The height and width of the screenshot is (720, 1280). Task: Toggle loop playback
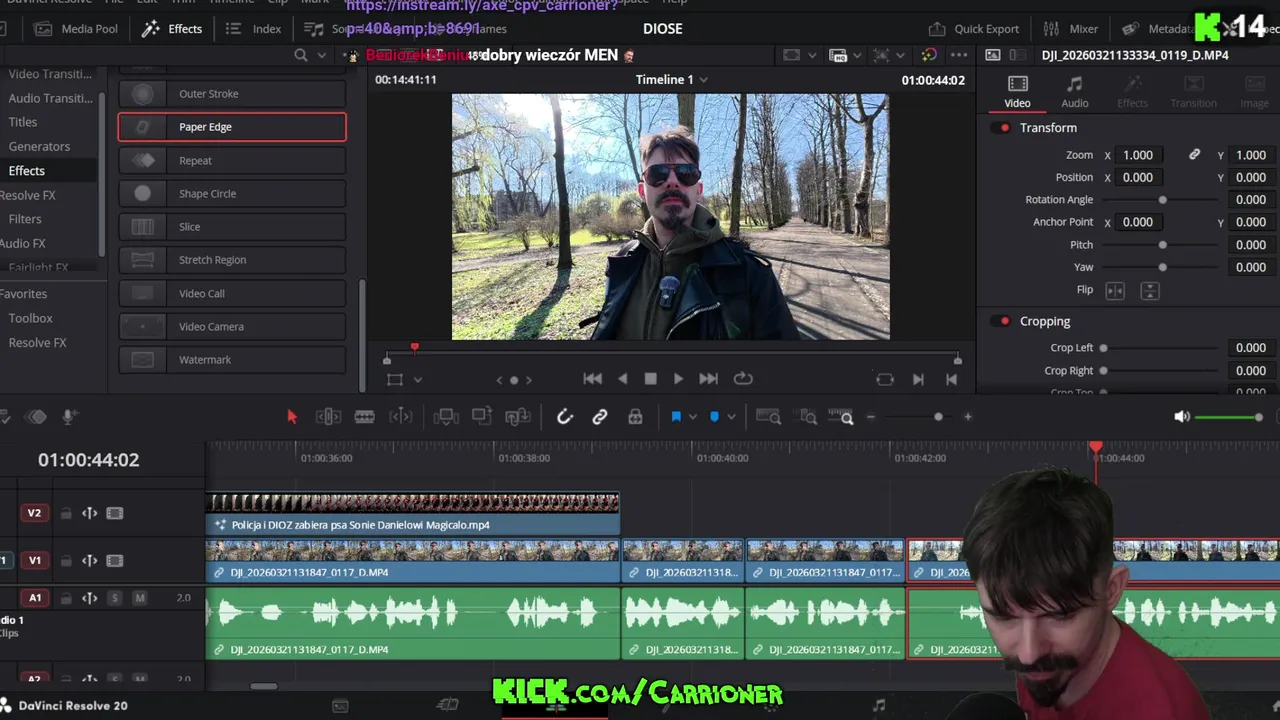[743, 379]
